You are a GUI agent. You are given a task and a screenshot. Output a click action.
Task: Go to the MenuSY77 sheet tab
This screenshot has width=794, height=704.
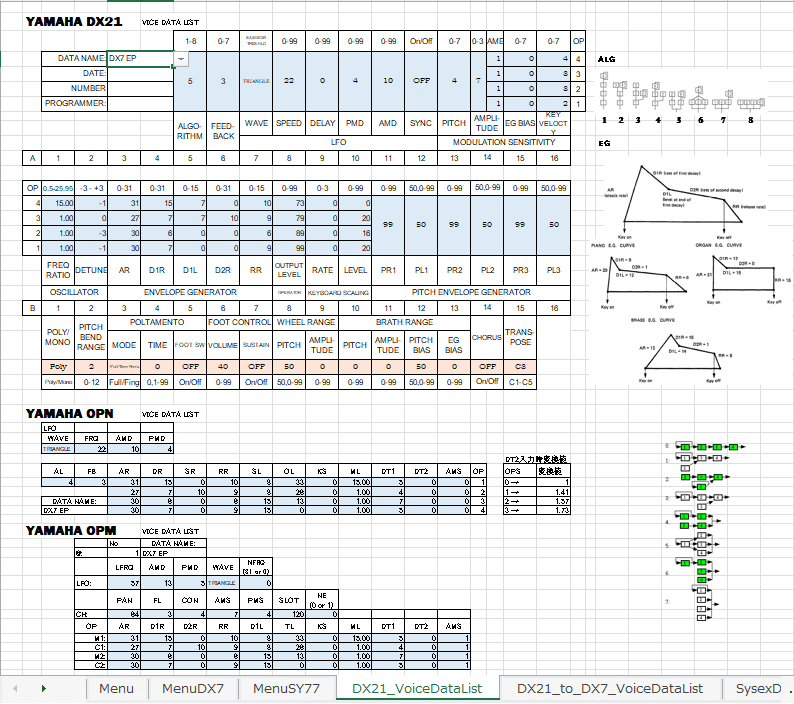pyautogui.click(x=286, y=689)
